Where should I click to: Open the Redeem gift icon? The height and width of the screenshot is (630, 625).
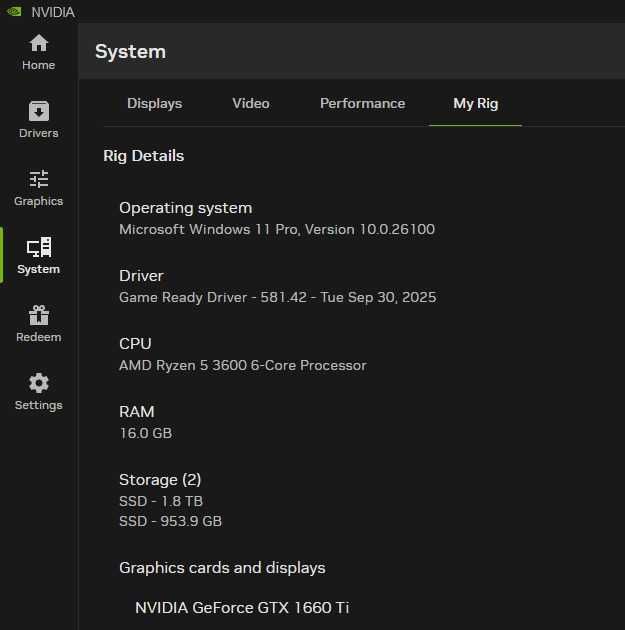pyautogui.click(x=39, y=315)
